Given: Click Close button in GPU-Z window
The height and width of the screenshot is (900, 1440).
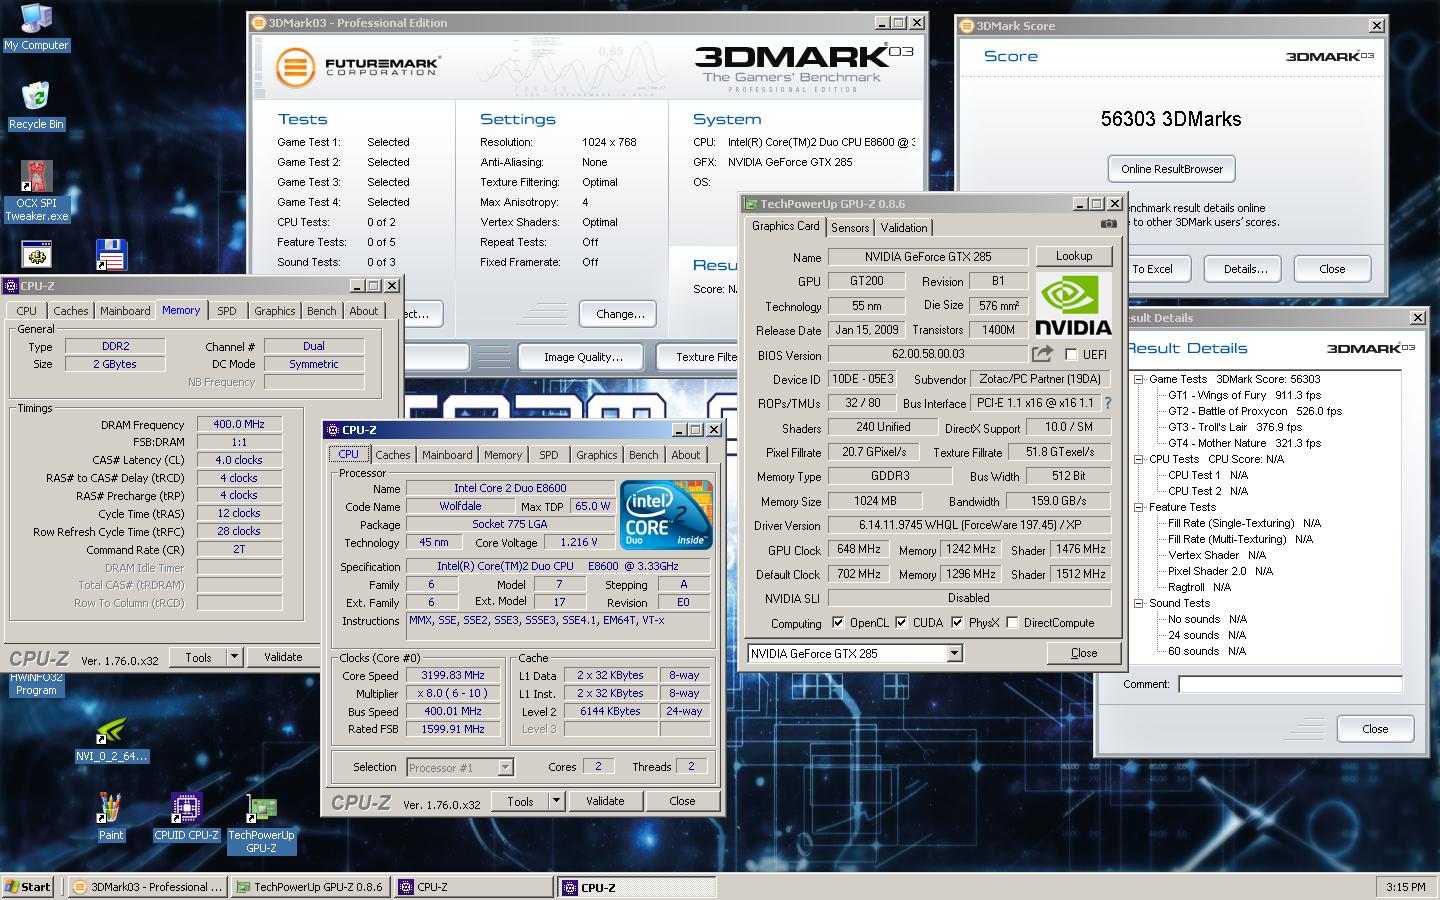Looking at the screenshot, I should 1084,653.
